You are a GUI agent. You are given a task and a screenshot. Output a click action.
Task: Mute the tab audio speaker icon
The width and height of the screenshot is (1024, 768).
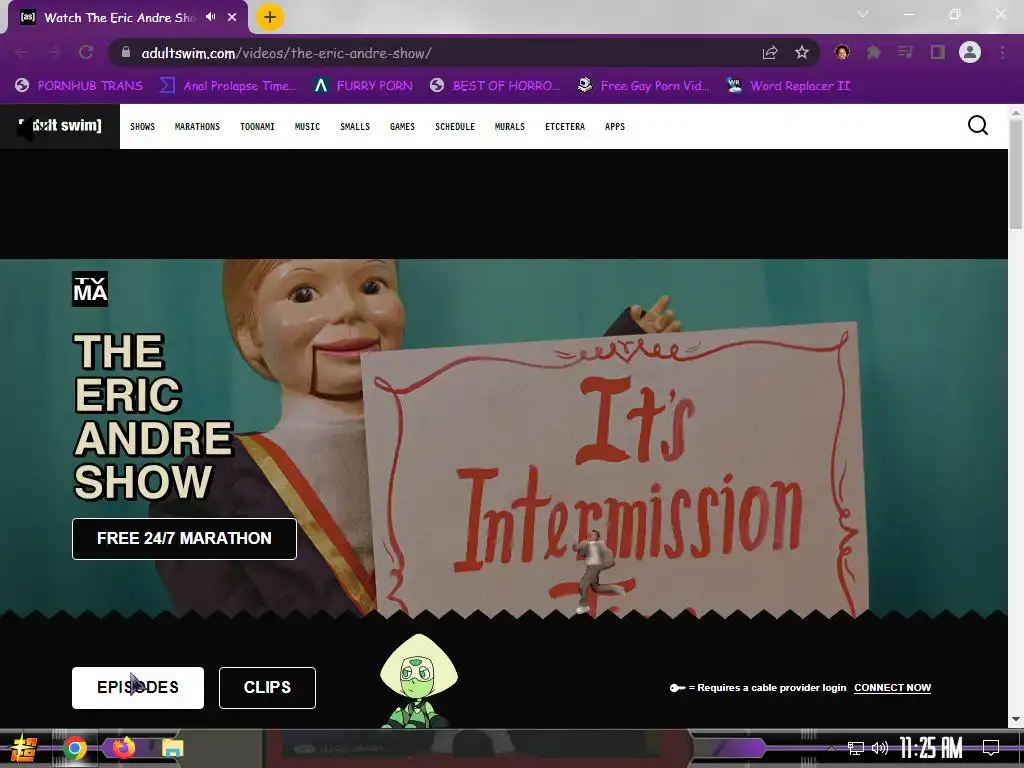tap(210, 17)
